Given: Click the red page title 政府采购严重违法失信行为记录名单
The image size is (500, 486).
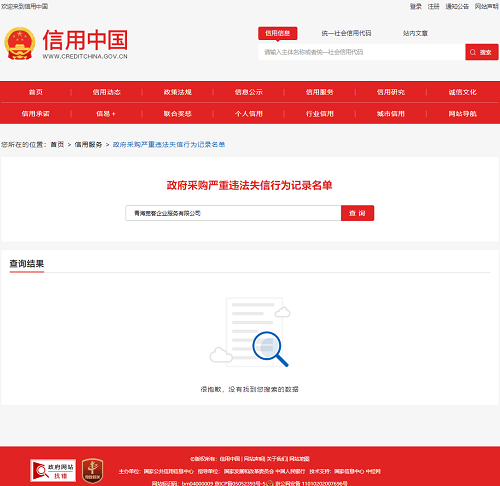Looking at the screenshot, I should [249, 185].
